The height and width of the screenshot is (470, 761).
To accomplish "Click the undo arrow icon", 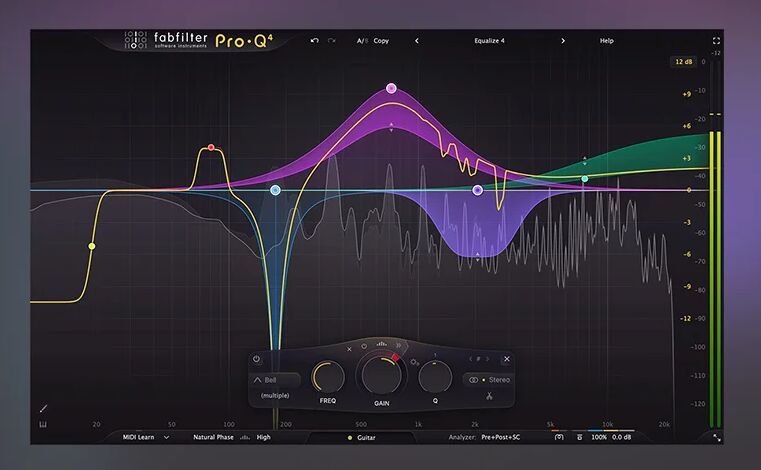I will [x=315, y=41].
